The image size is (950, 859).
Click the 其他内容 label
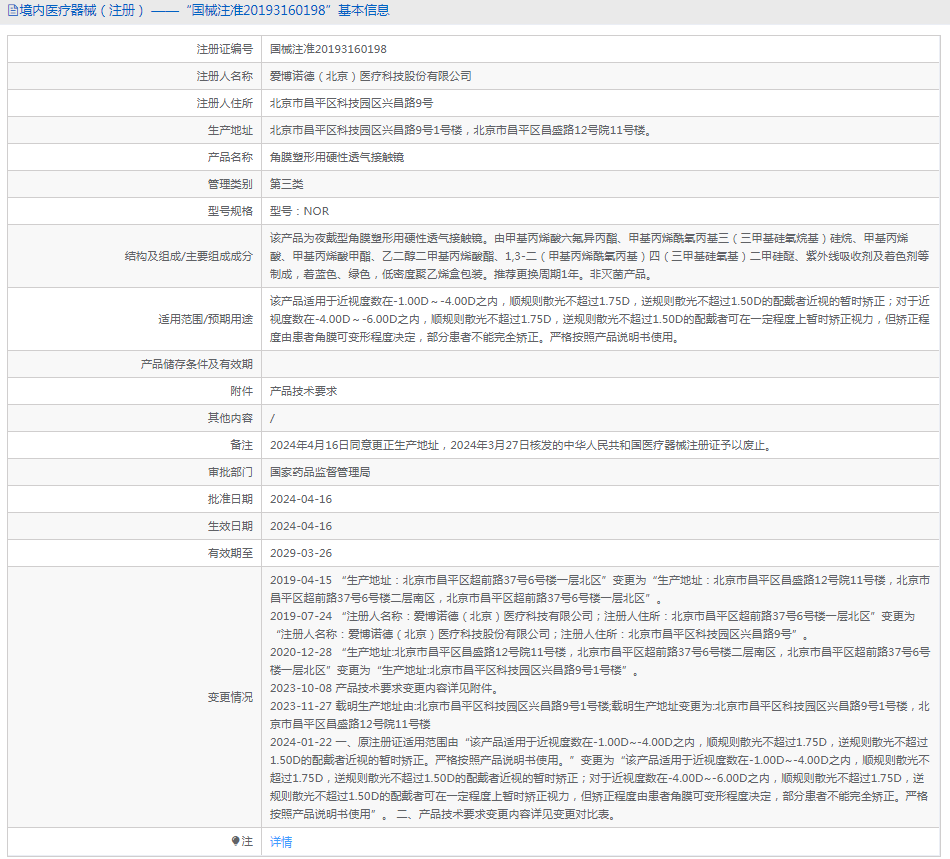pos(230,418)
